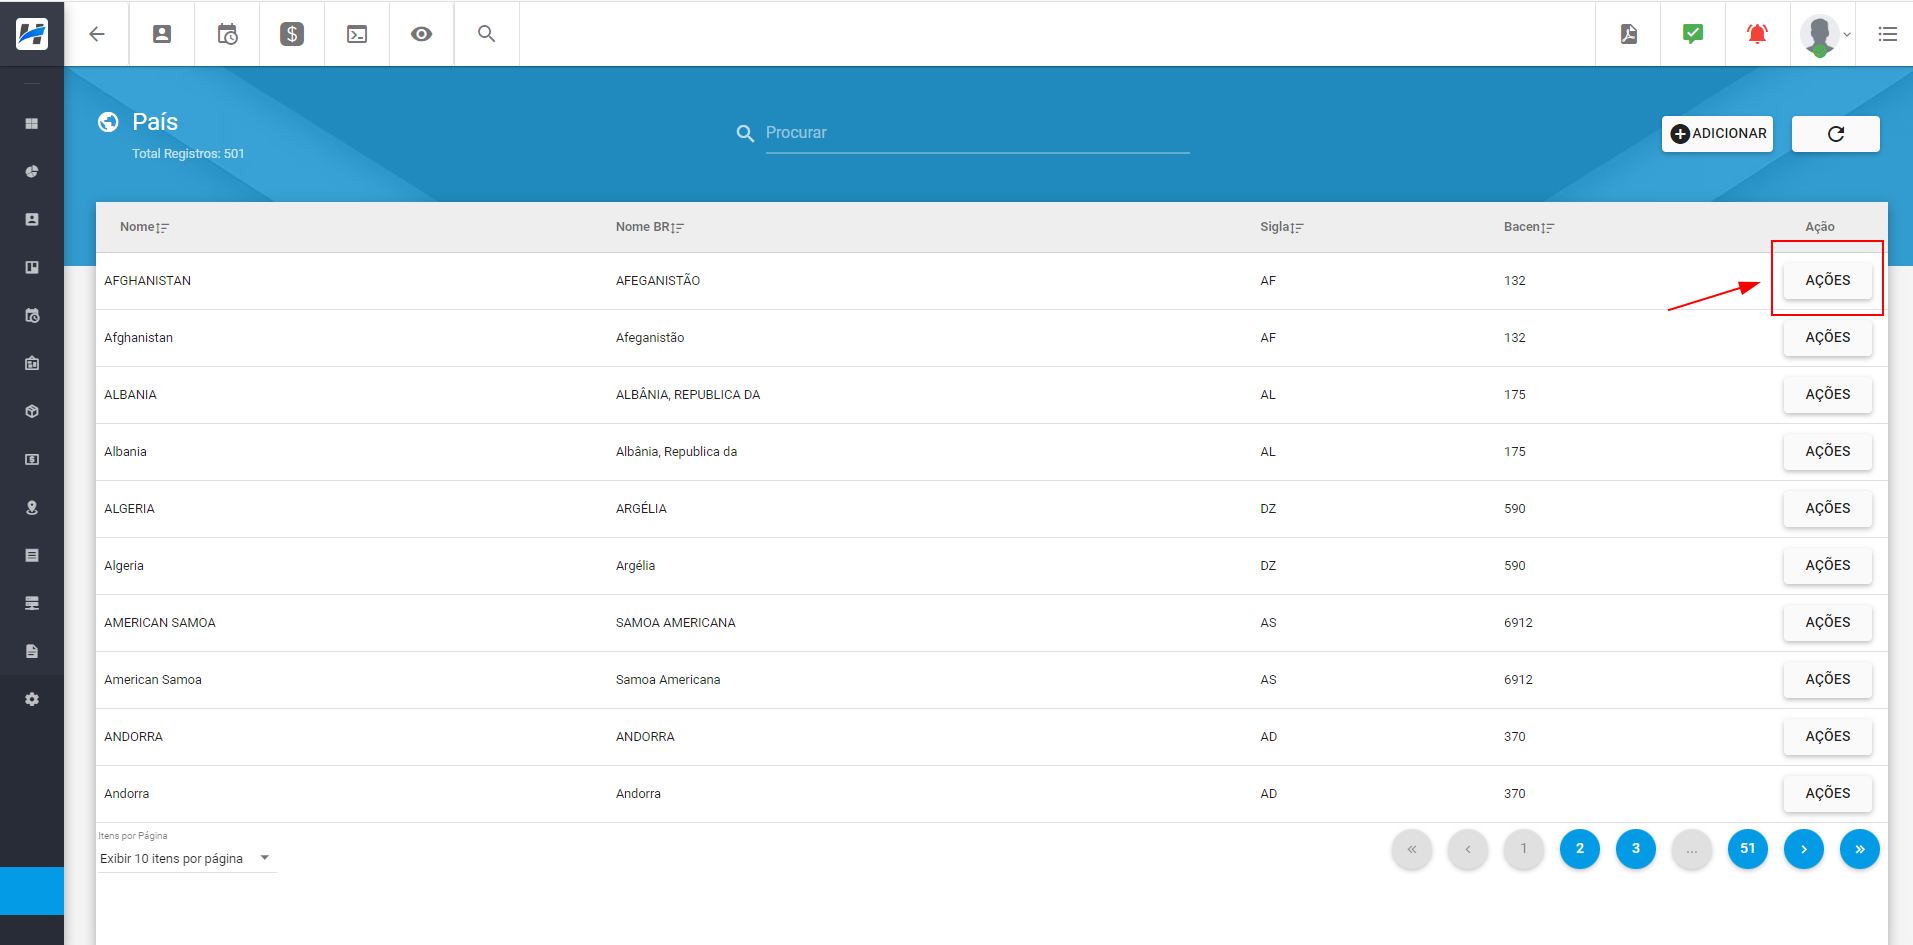Open the contact card toolbar icon
Image resolution: width=1913 pixels, height=945 pixels.
162,34
